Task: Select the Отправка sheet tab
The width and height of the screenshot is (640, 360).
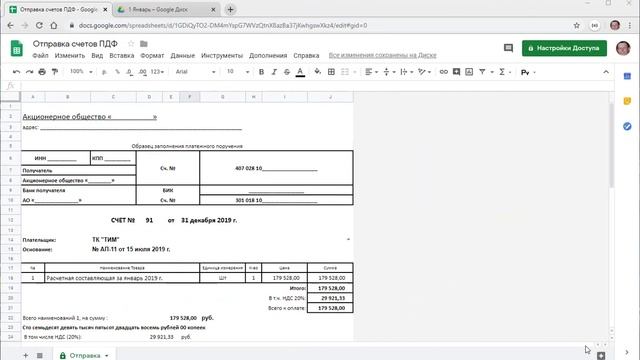Action: (84, 356)
